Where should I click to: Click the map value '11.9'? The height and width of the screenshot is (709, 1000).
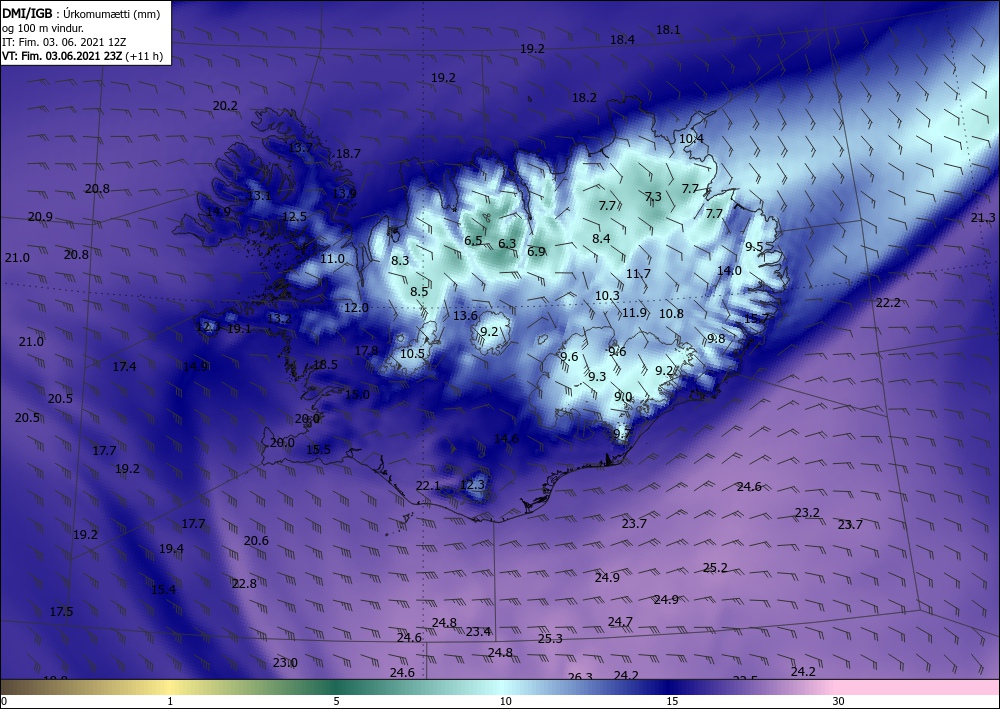[x=635, y=313]
